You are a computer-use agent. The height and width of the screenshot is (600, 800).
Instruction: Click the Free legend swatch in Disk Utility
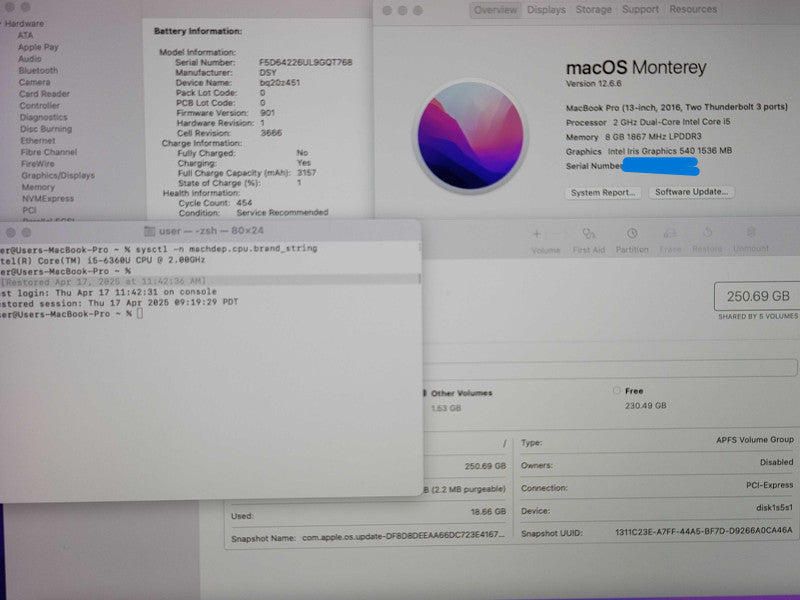coord(616,391)
